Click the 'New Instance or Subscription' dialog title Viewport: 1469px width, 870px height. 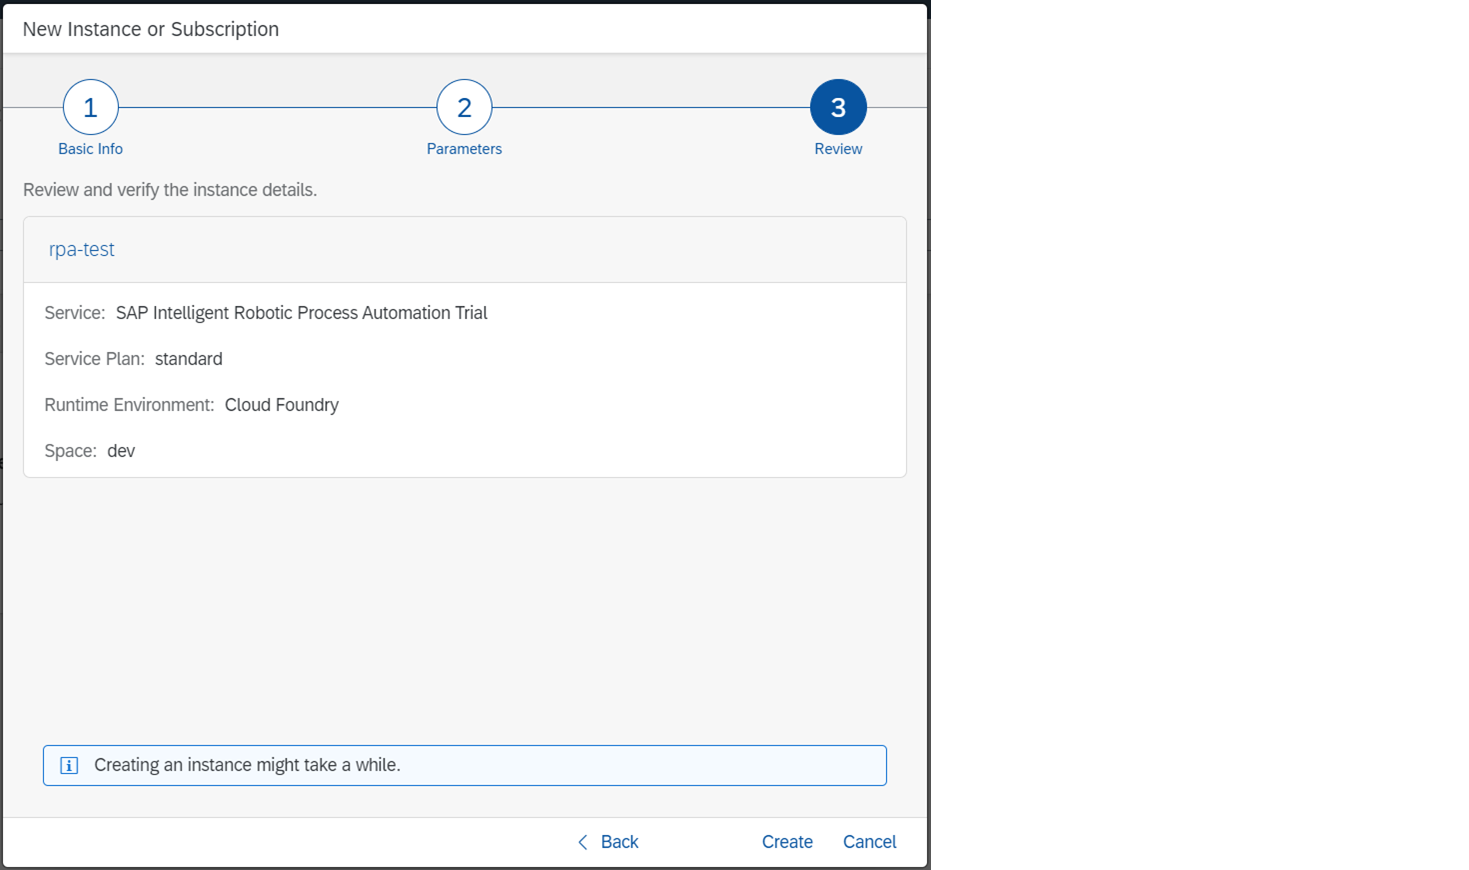coord(151,29)
